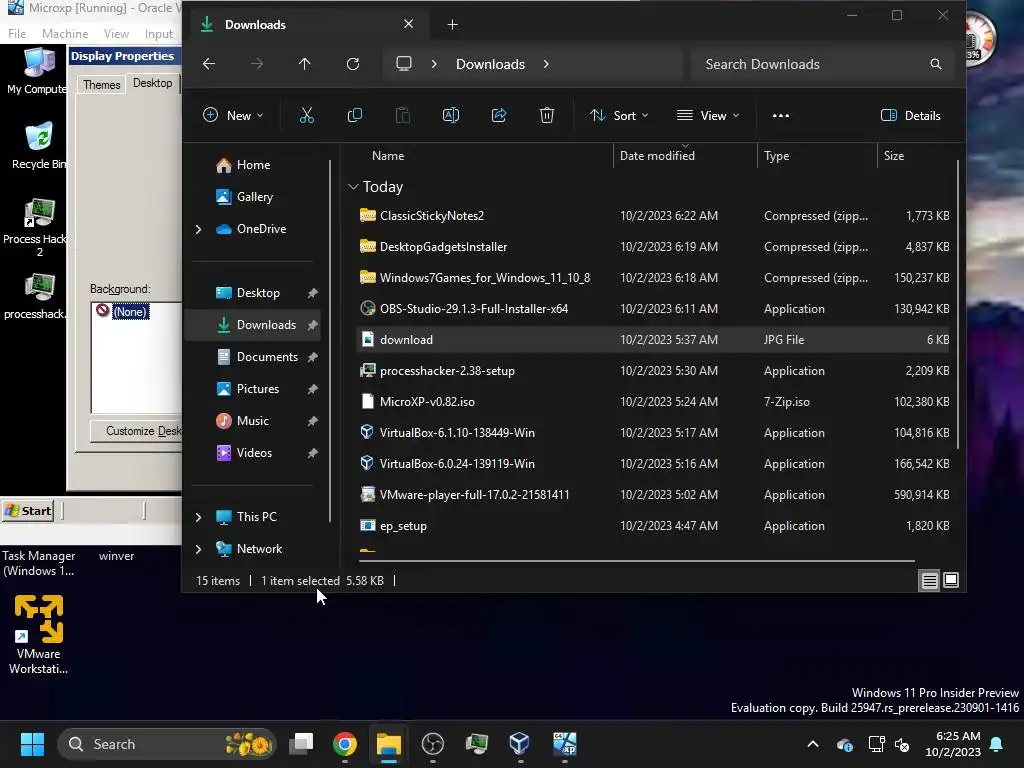Select the MicroXP-v0.82.iso file

427,402
